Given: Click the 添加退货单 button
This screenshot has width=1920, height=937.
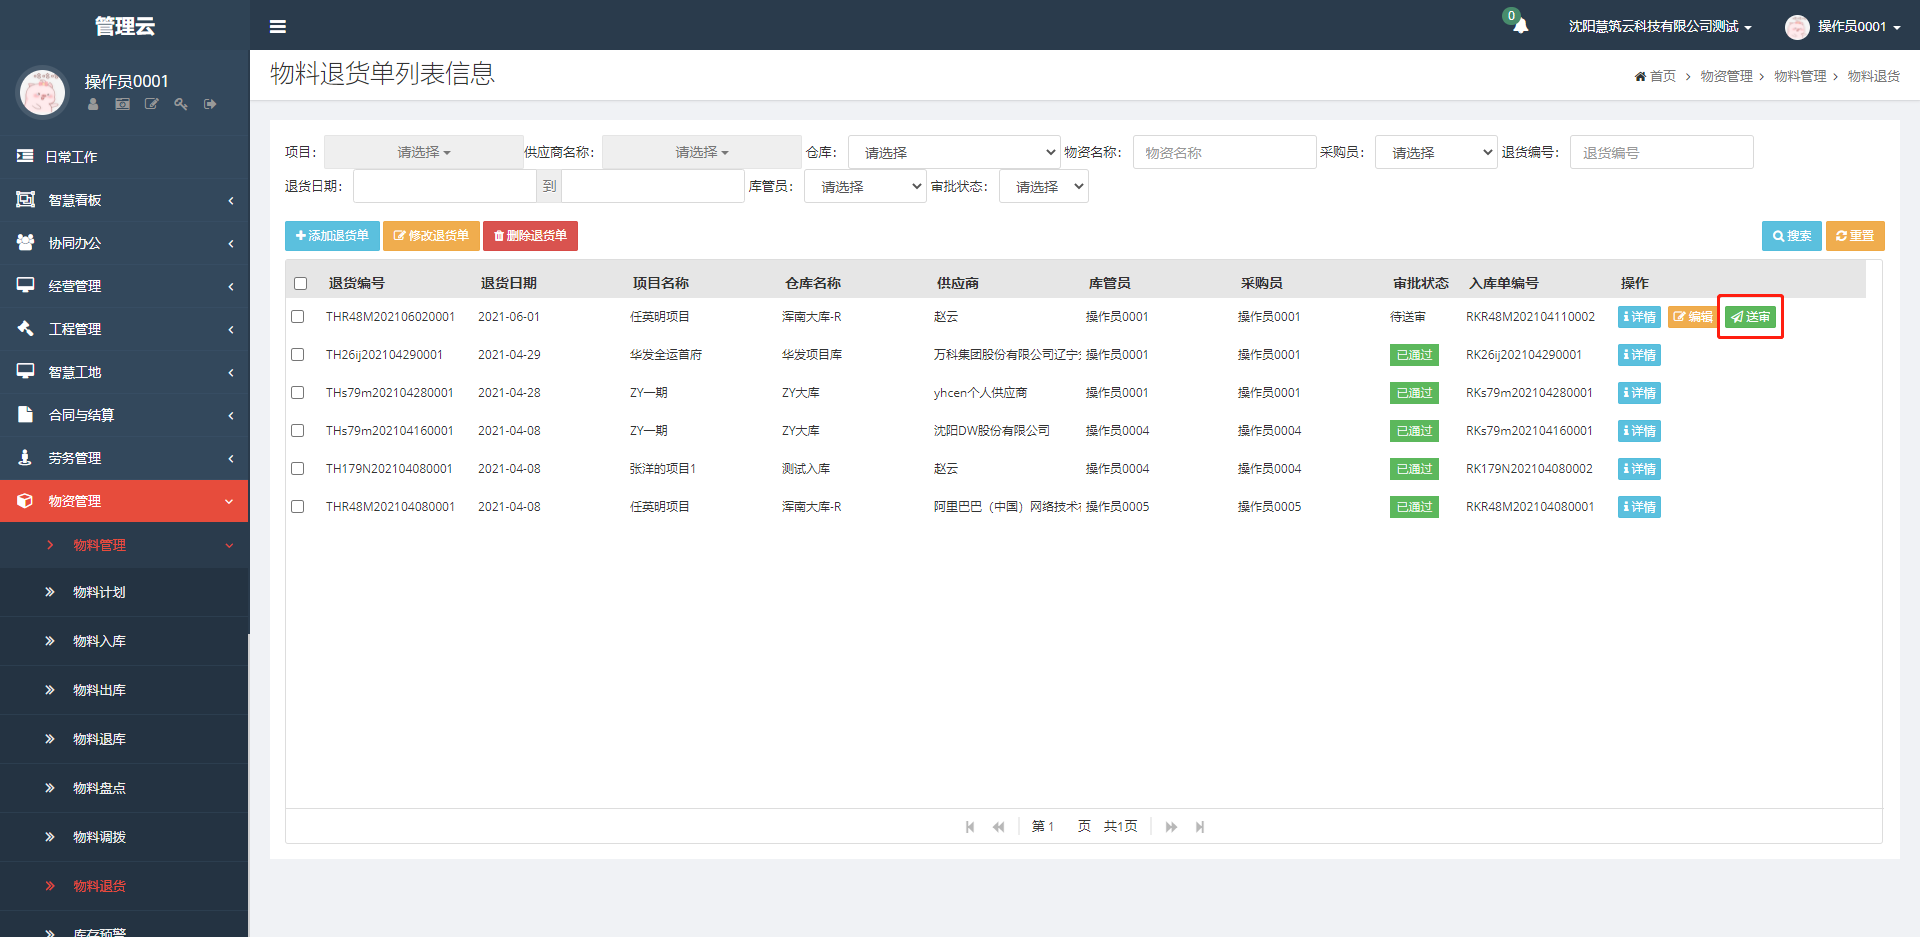Looking at the screenshot, I should 332,236.
